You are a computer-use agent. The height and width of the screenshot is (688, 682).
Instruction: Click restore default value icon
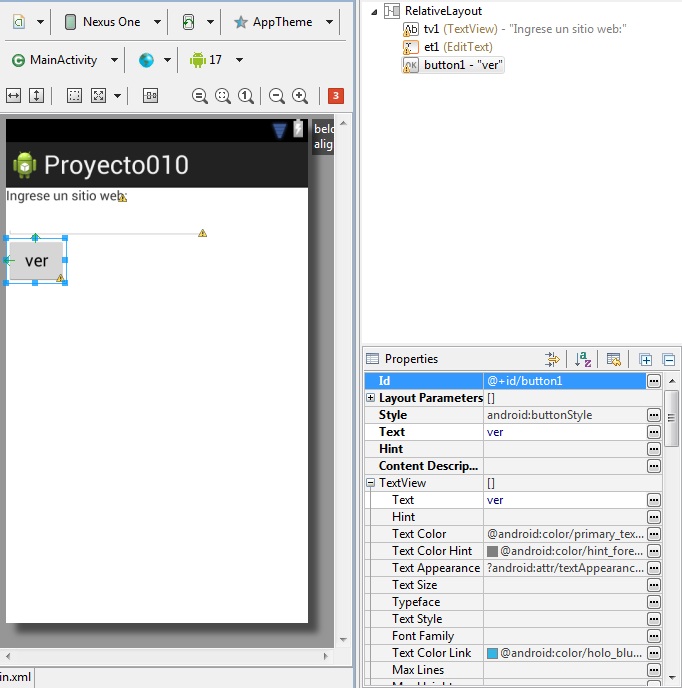[614, 359]
